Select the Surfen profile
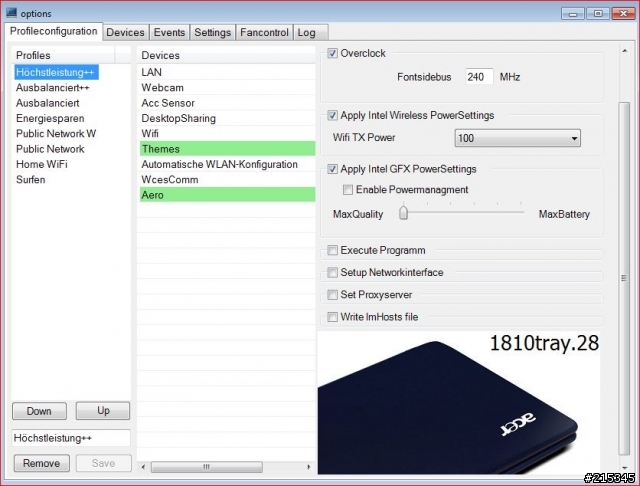 tap(30, 180)
